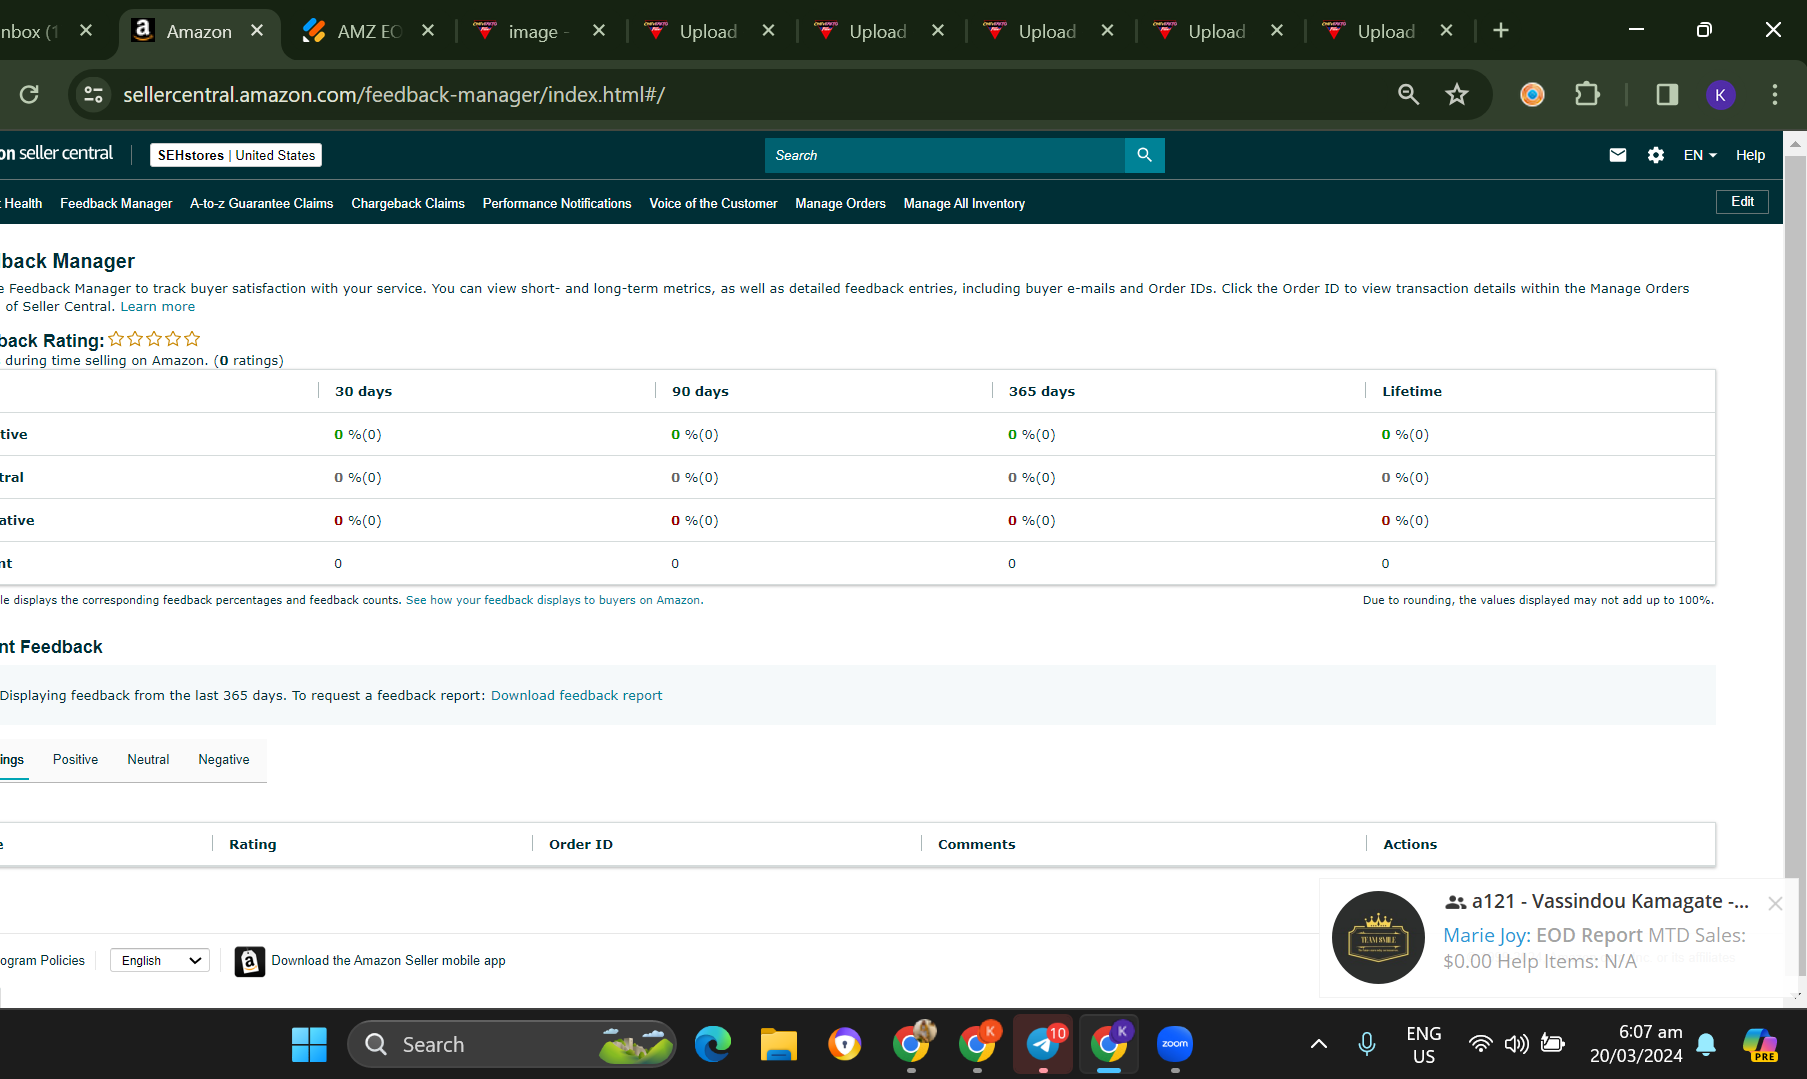
Task: Bookmark this page with the star icon
Action: point(1457,94)
